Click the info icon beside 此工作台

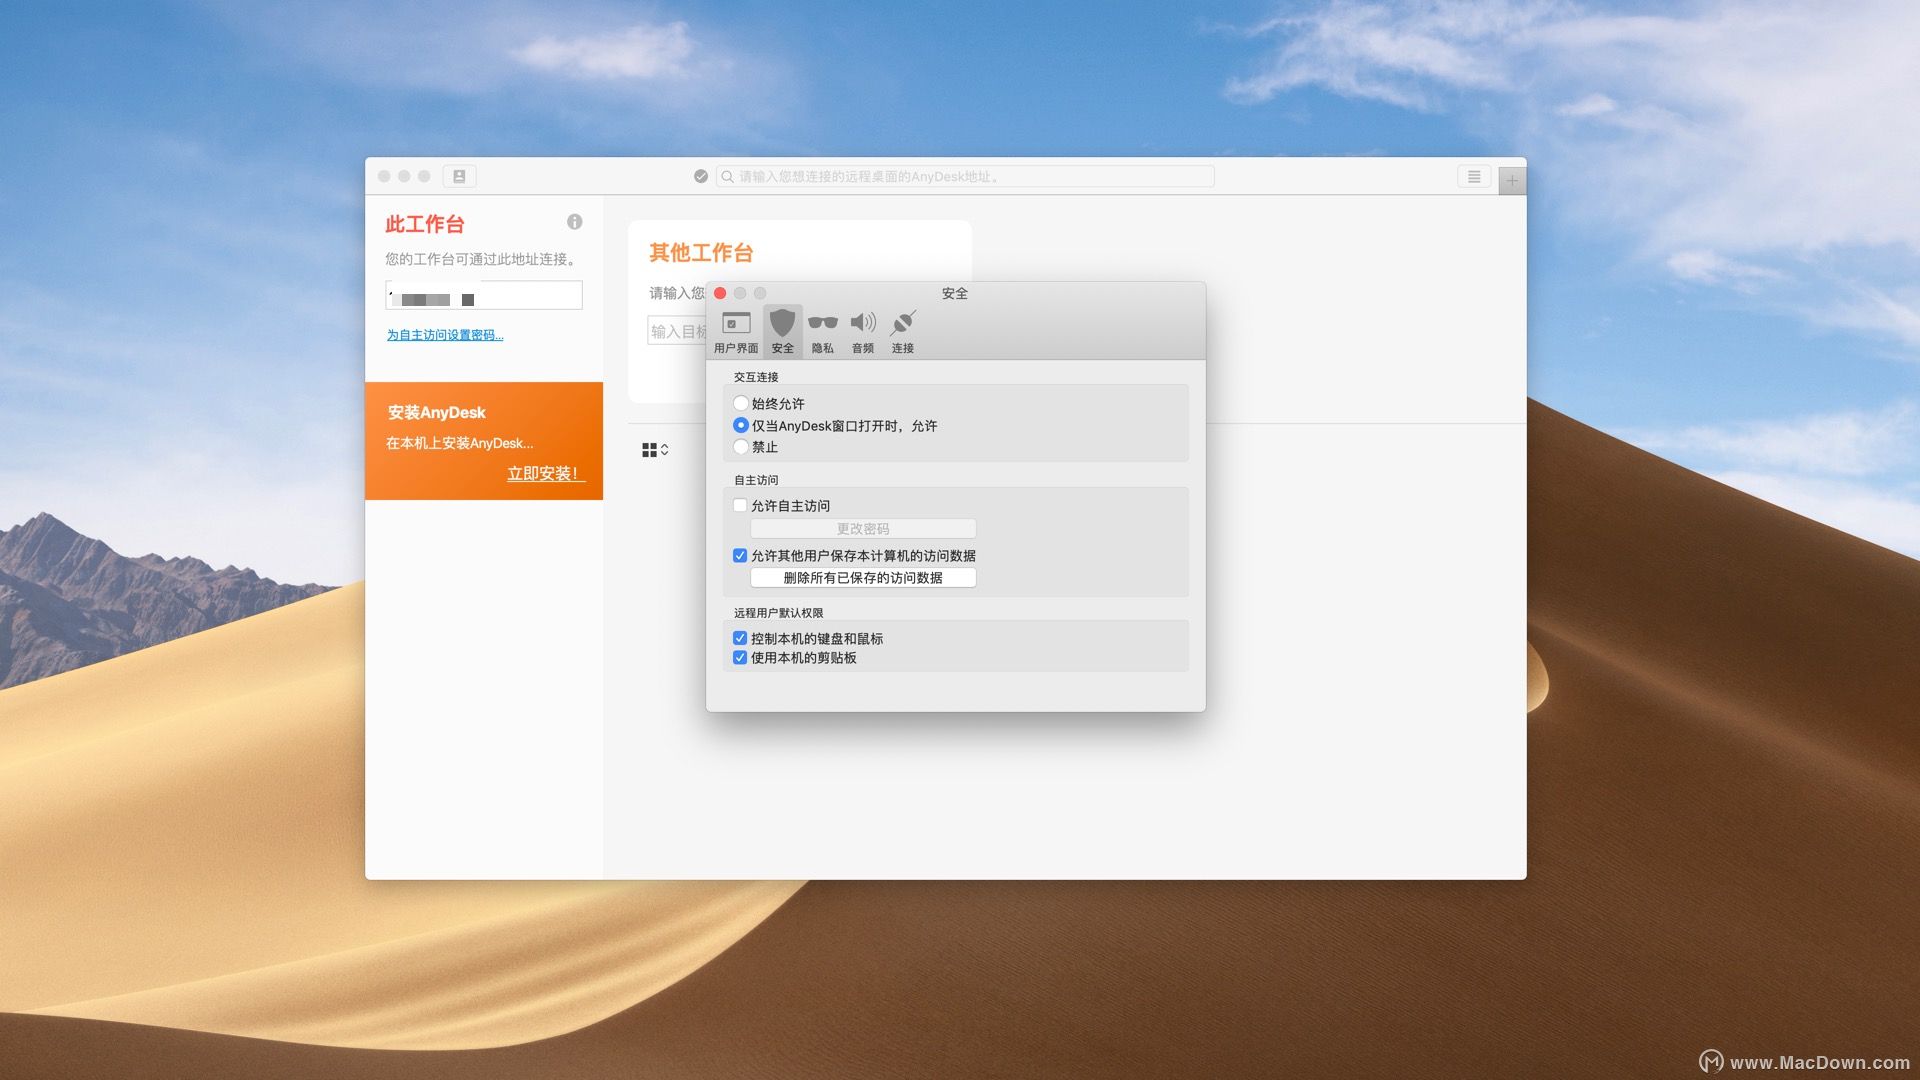click(574, 222)
